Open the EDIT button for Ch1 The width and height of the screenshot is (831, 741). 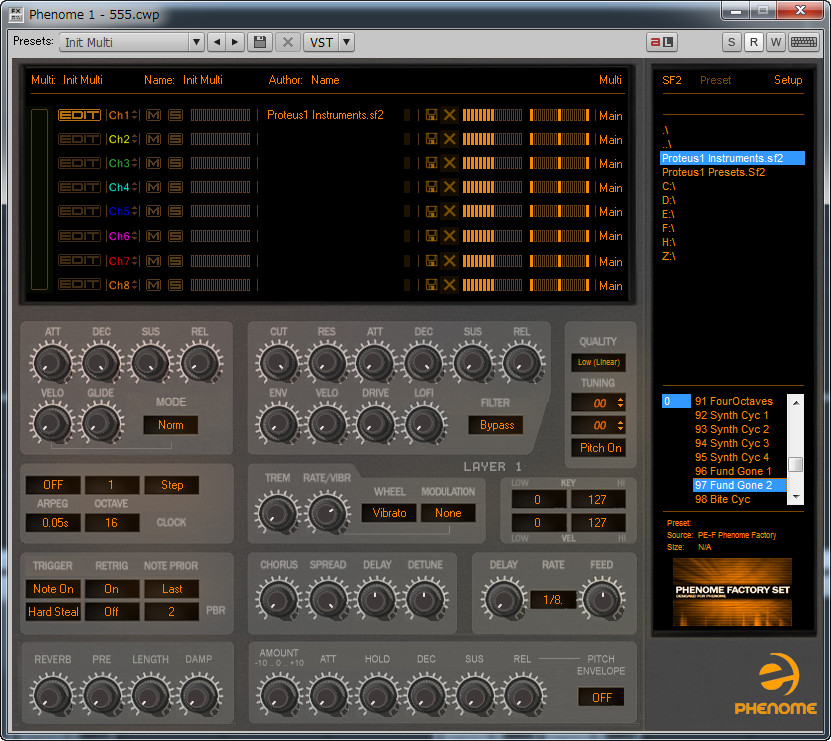(x=79, y=115)
